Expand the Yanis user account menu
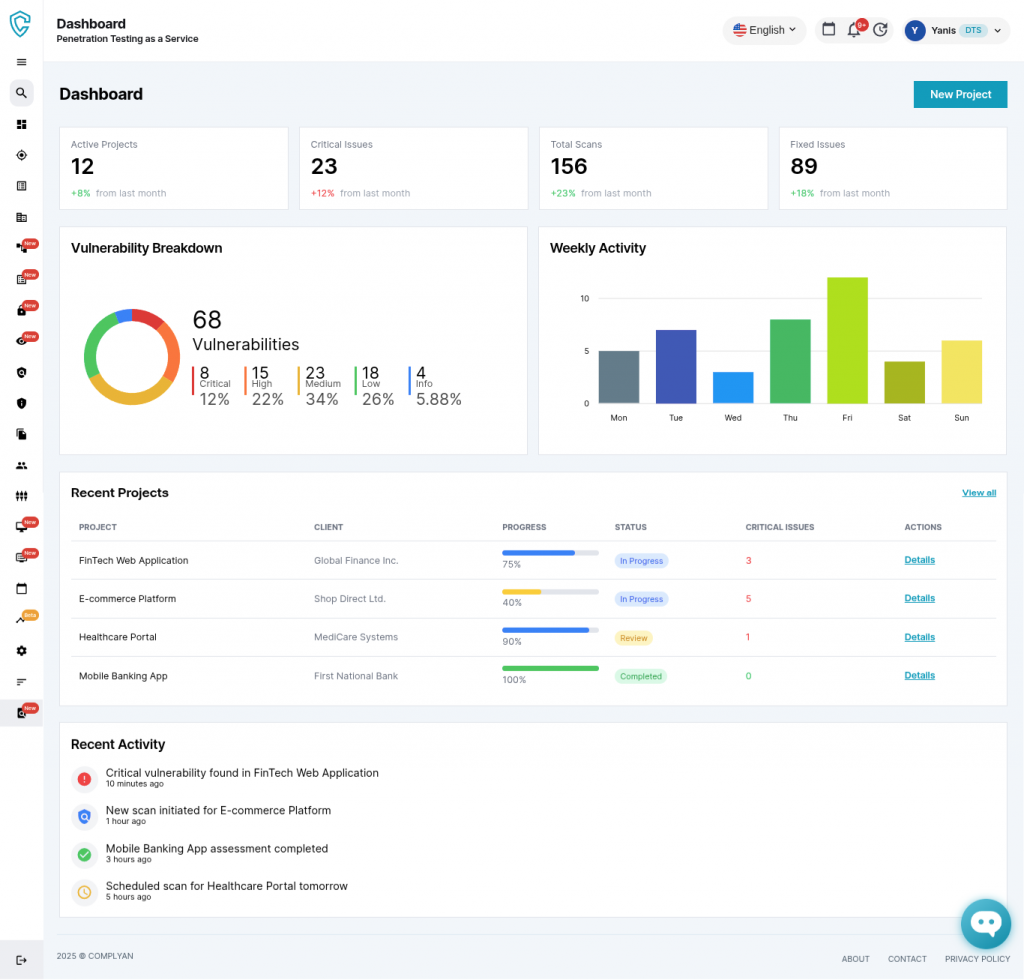Viewport: 1024px width, 980px height. pyautogui.click(x=956, y=30)
